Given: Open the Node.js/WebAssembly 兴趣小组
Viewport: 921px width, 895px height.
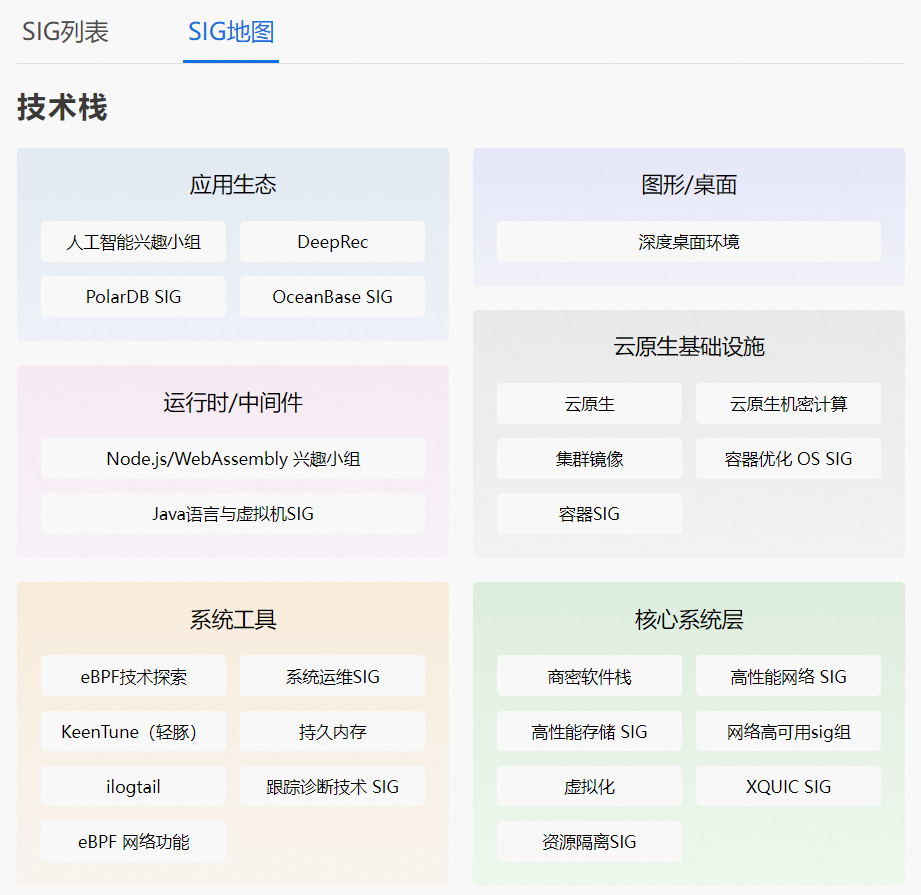Looking at the screenshot, I should pos(232,458).
